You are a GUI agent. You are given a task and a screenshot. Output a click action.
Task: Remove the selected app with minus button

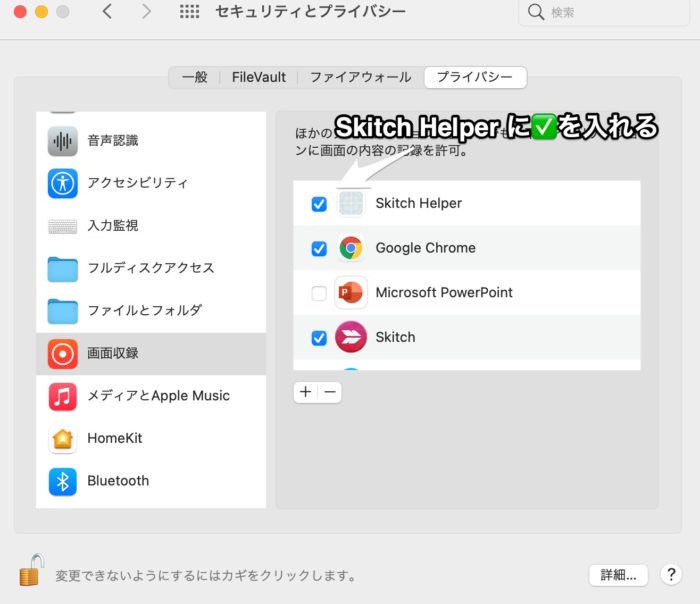click(x=330, y=392)
